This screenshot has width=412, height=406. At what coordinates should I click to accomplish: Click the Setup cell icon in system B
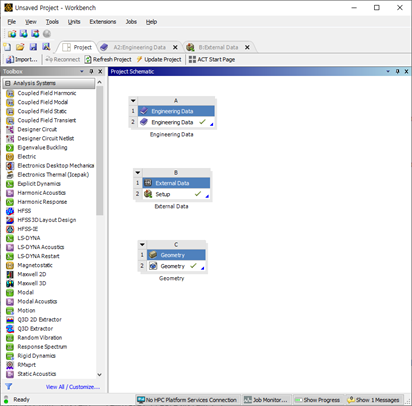148,194
